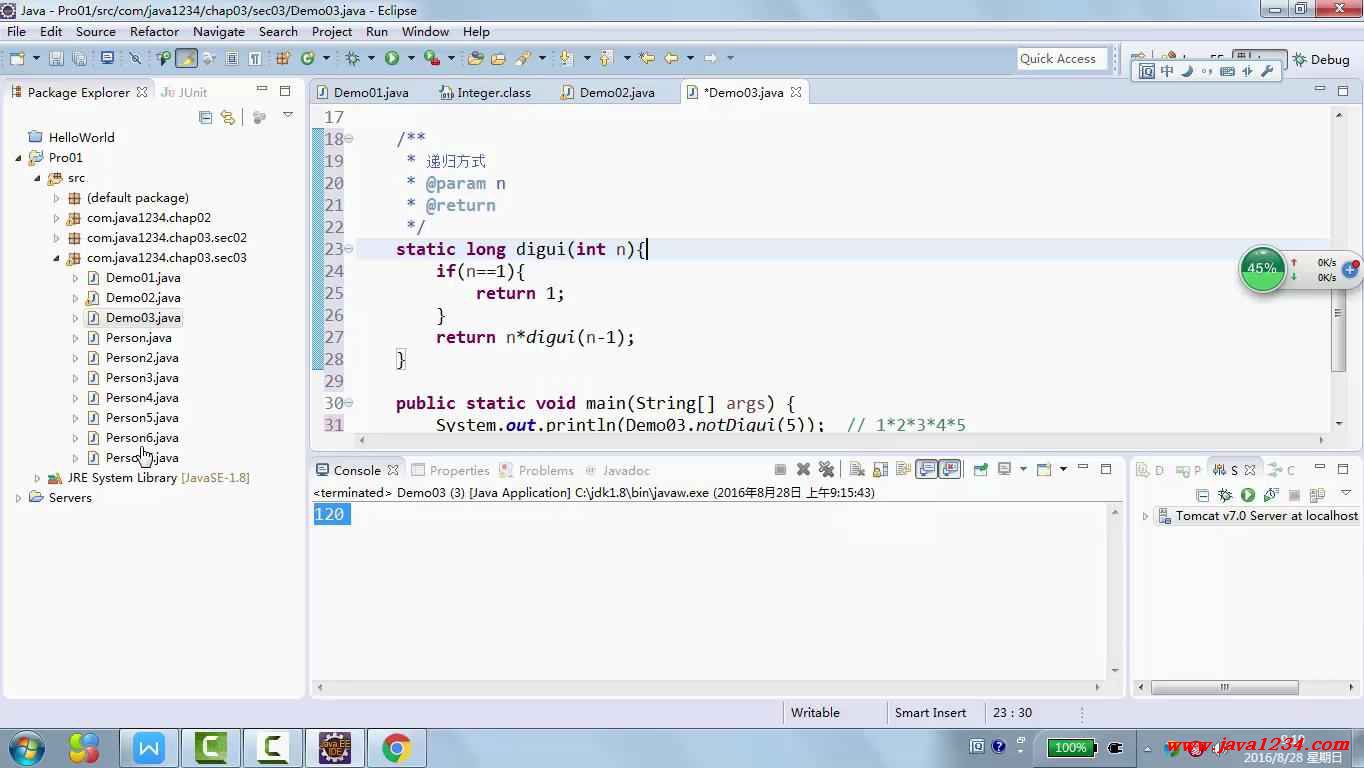Start the server with the green Servers icon

(1248, 495)
